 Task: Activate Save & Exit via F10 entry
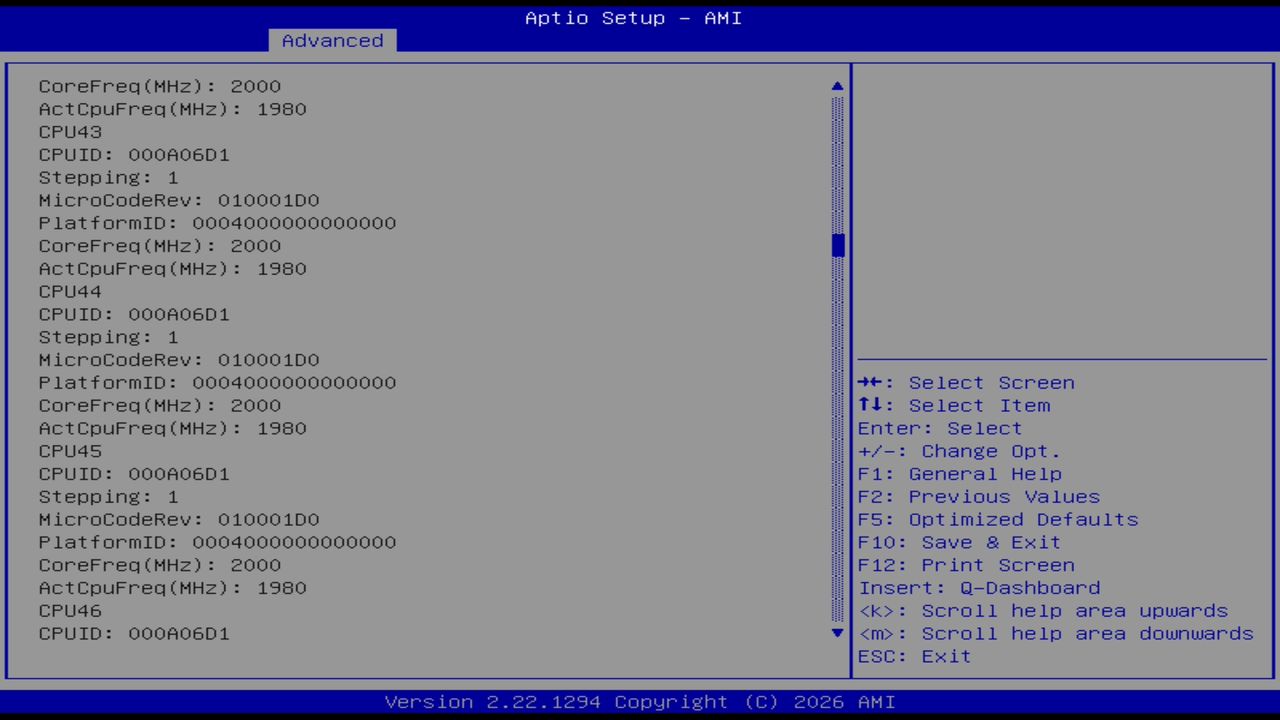tap(958, 541)
